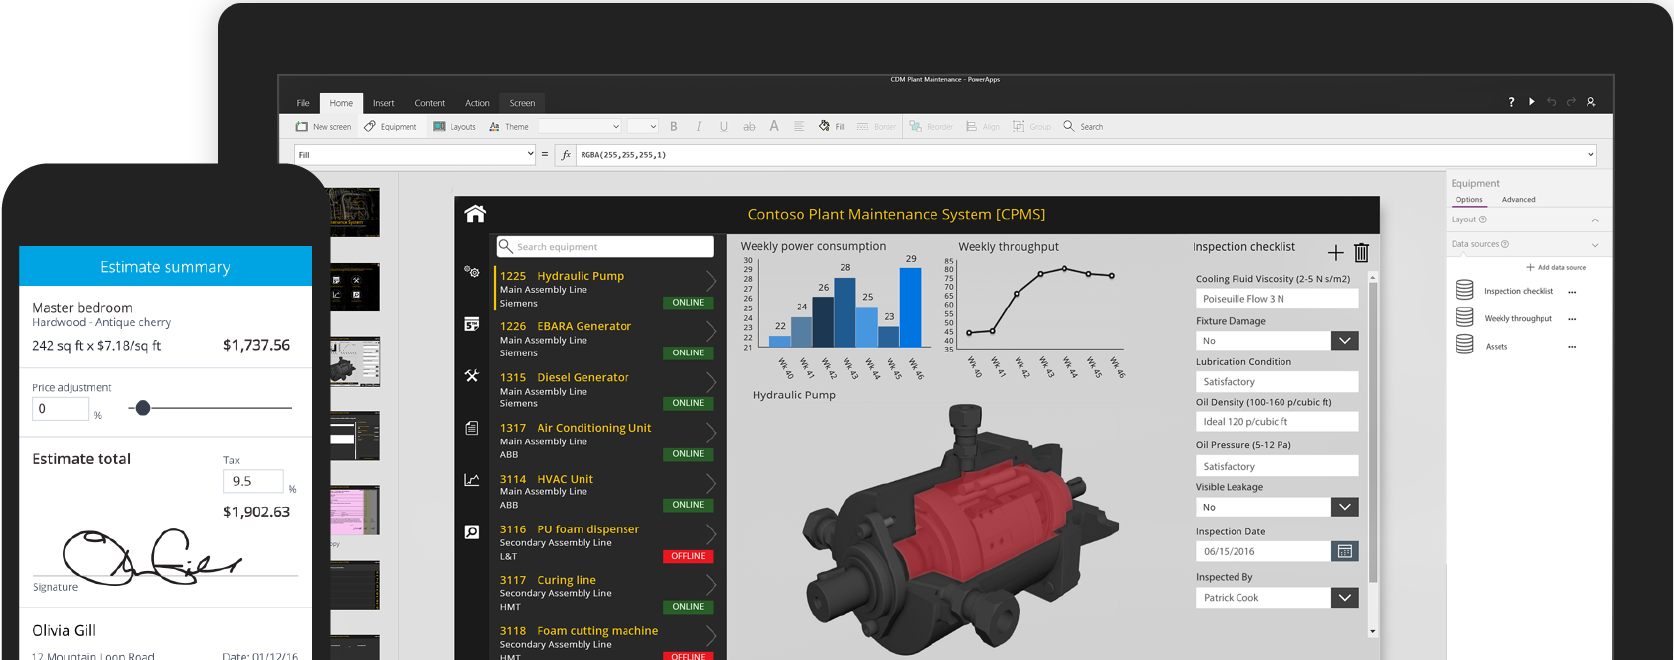Adjust the Price adjustment slider on phone
Viewport: 1674px width, 660px height.
point(143,408)
